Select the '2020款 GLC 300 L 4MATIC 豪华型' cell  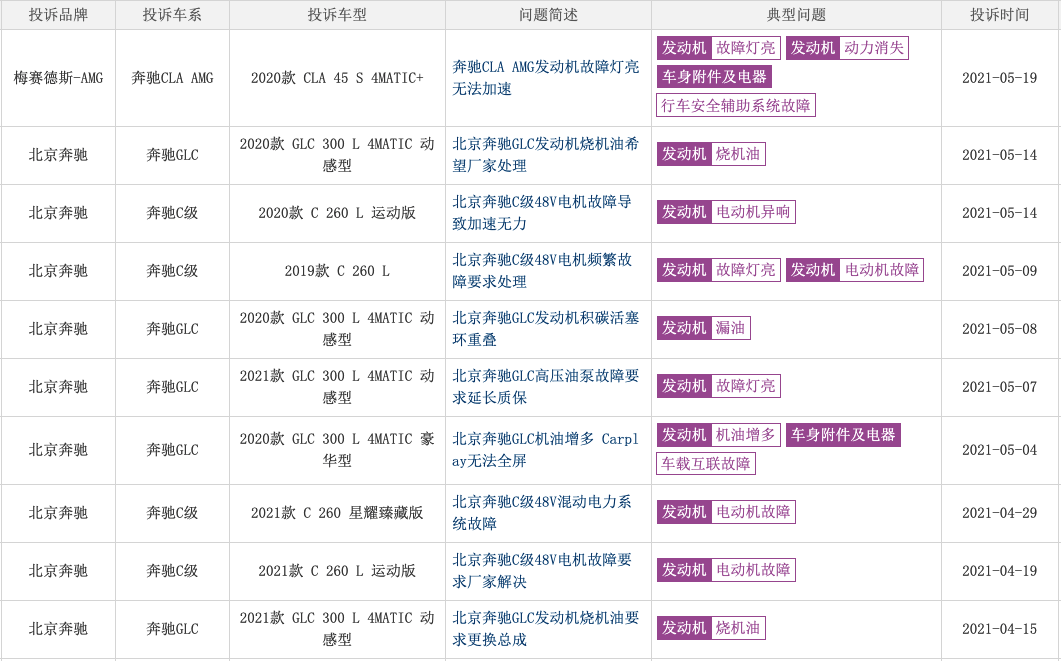coord(337,450)
